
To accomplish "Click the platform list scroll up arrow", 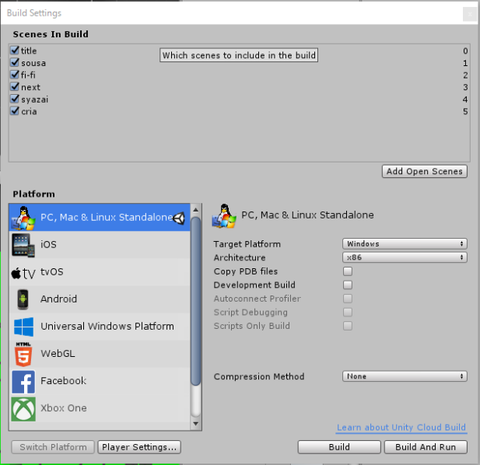I will coord(196,210).
